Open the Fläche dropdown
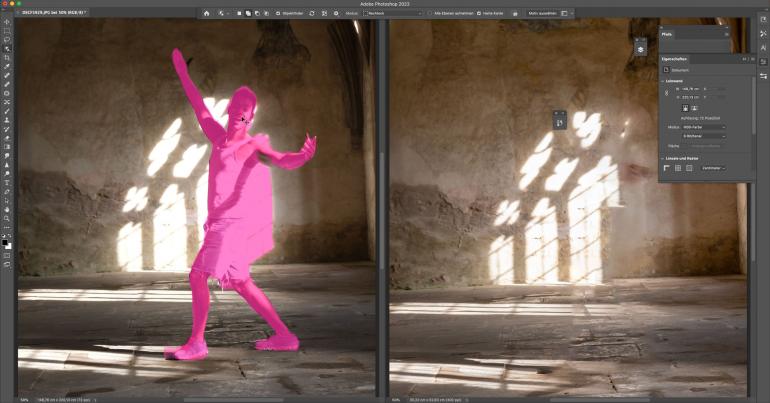The width and height of the screenshot is (770, 403). coord(704,146)
